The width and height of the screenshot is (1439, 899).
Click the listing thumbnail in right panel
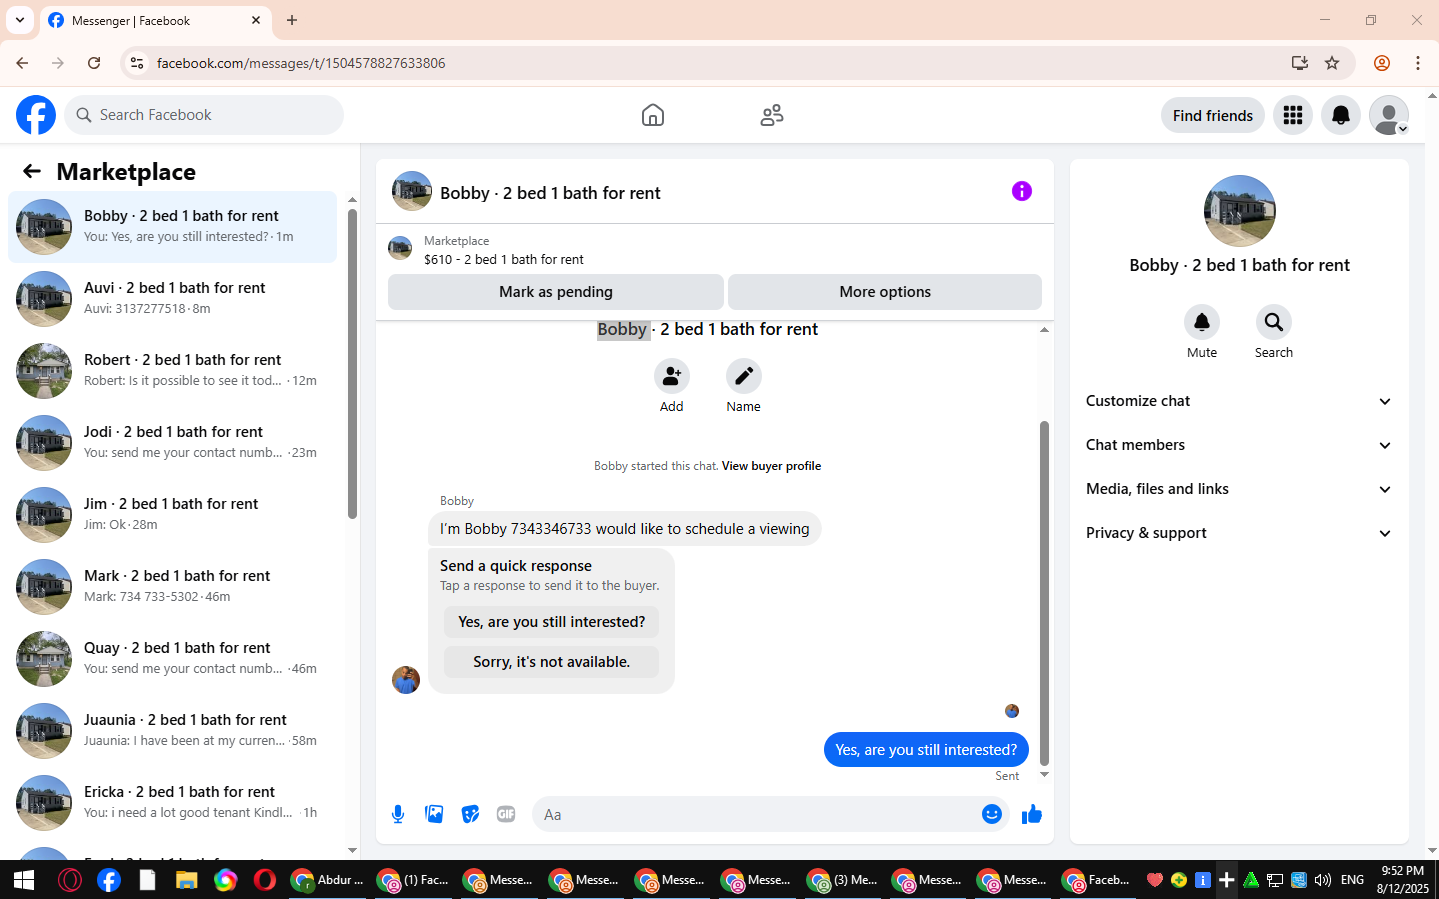[x=1240, y=211]
